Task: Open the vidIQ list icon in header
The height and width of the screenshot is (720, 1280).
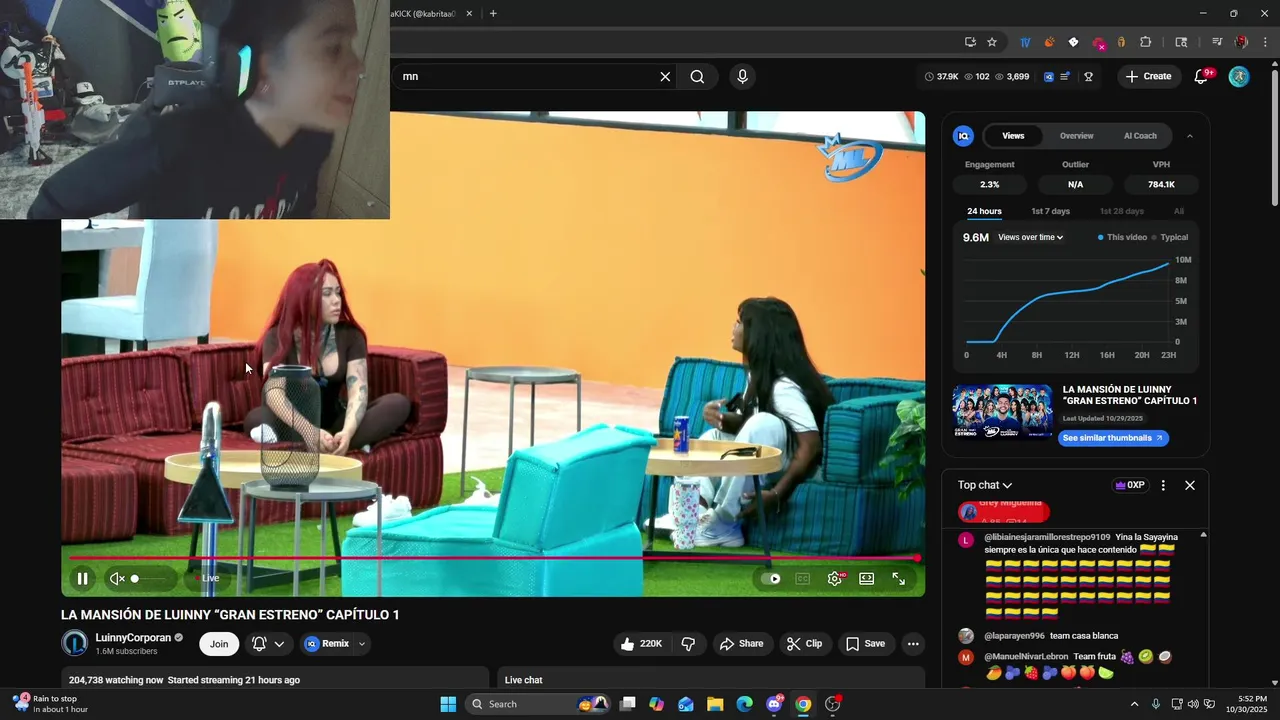Action: tap(1066, 76)
